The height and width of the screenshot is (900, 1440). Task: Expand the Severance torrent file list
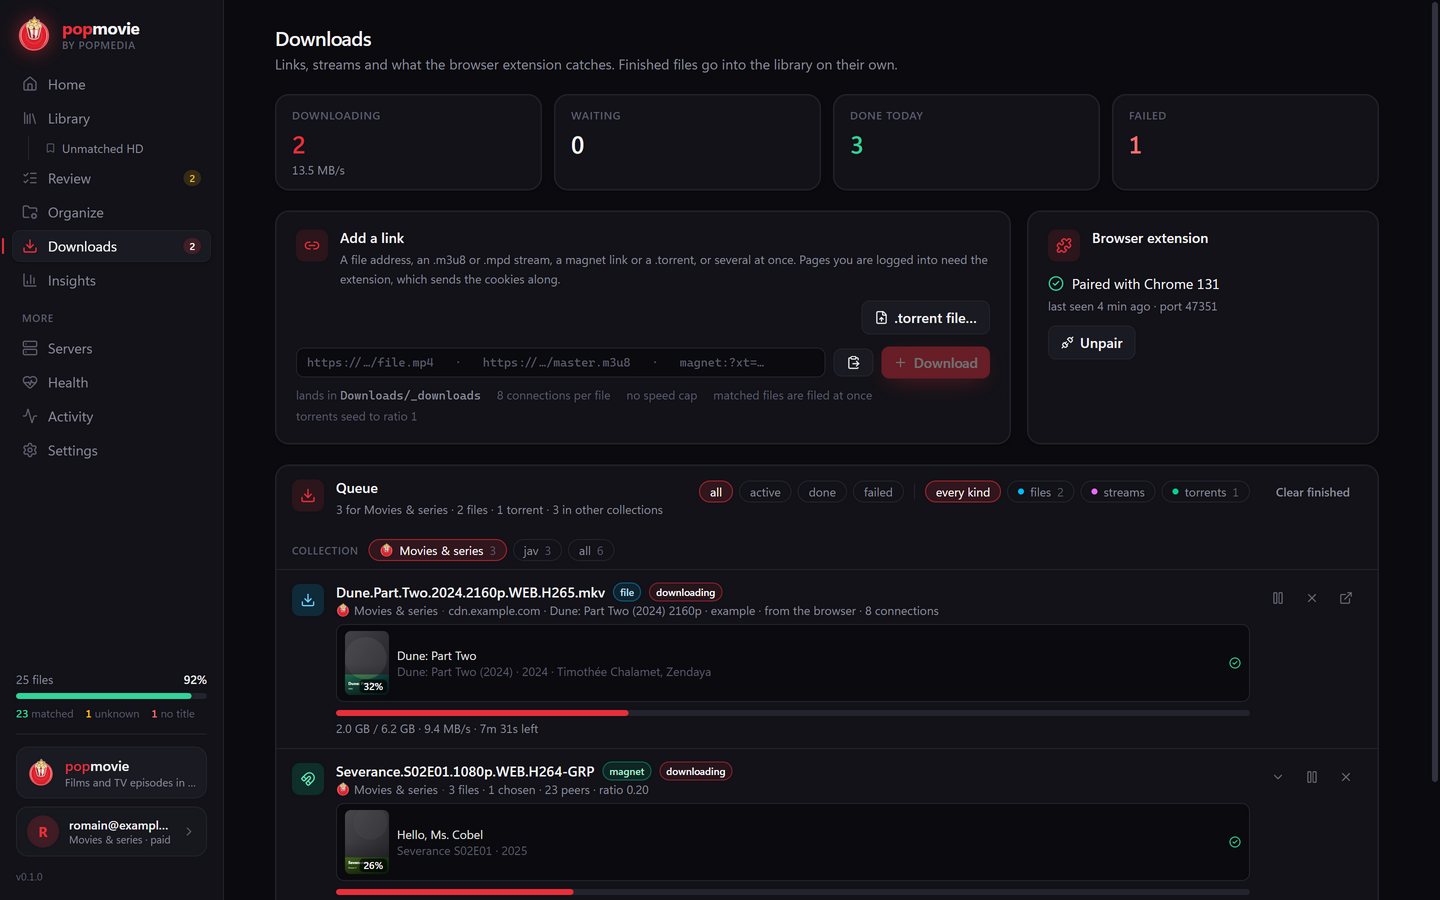[x=1278, y=777]
